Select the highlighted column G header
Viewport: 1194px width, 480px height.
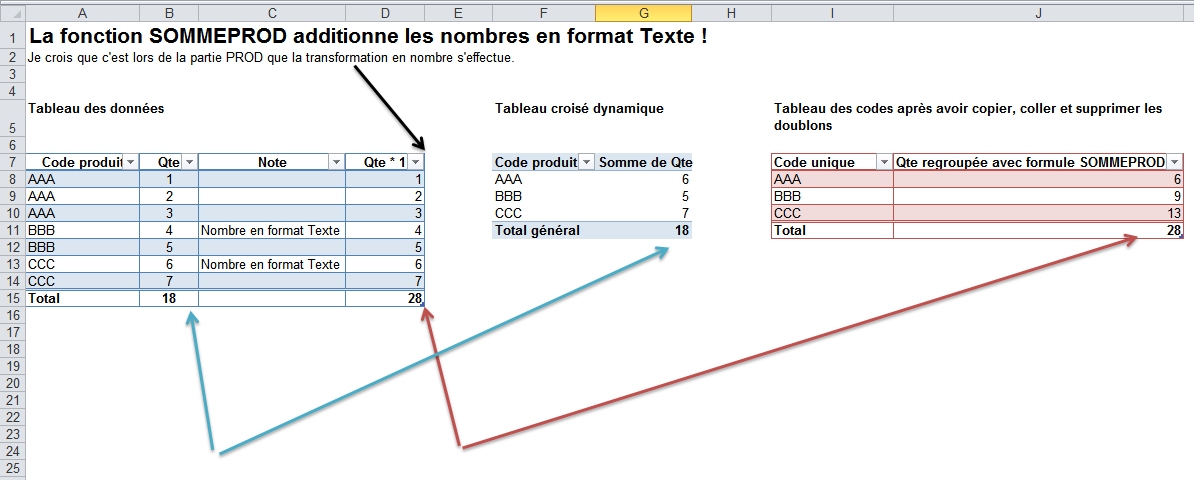coord(643,12)
